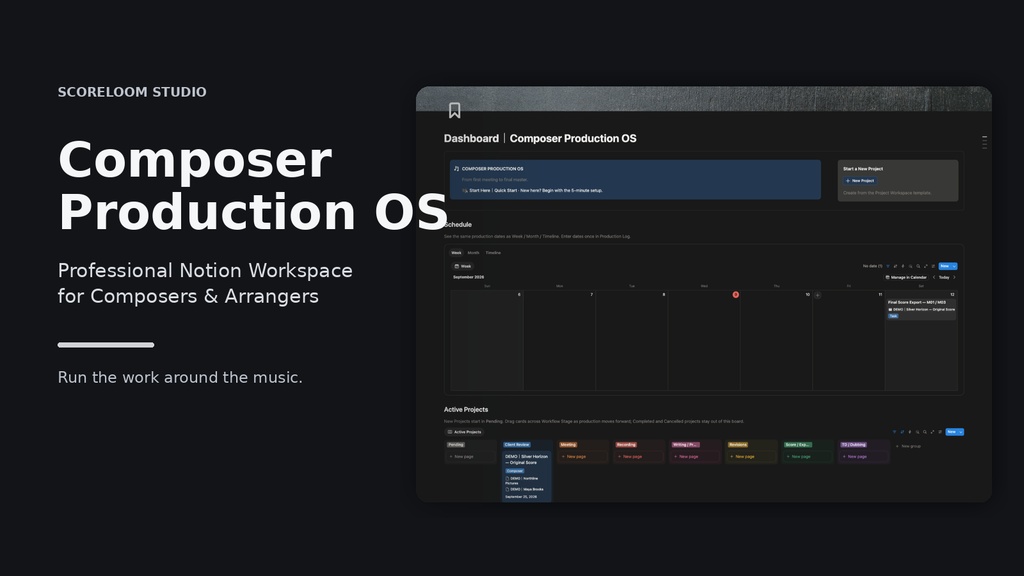Click the Recording column label
Image resolution: width=1024 pixels, height=576 pixels.
point(626,445)
